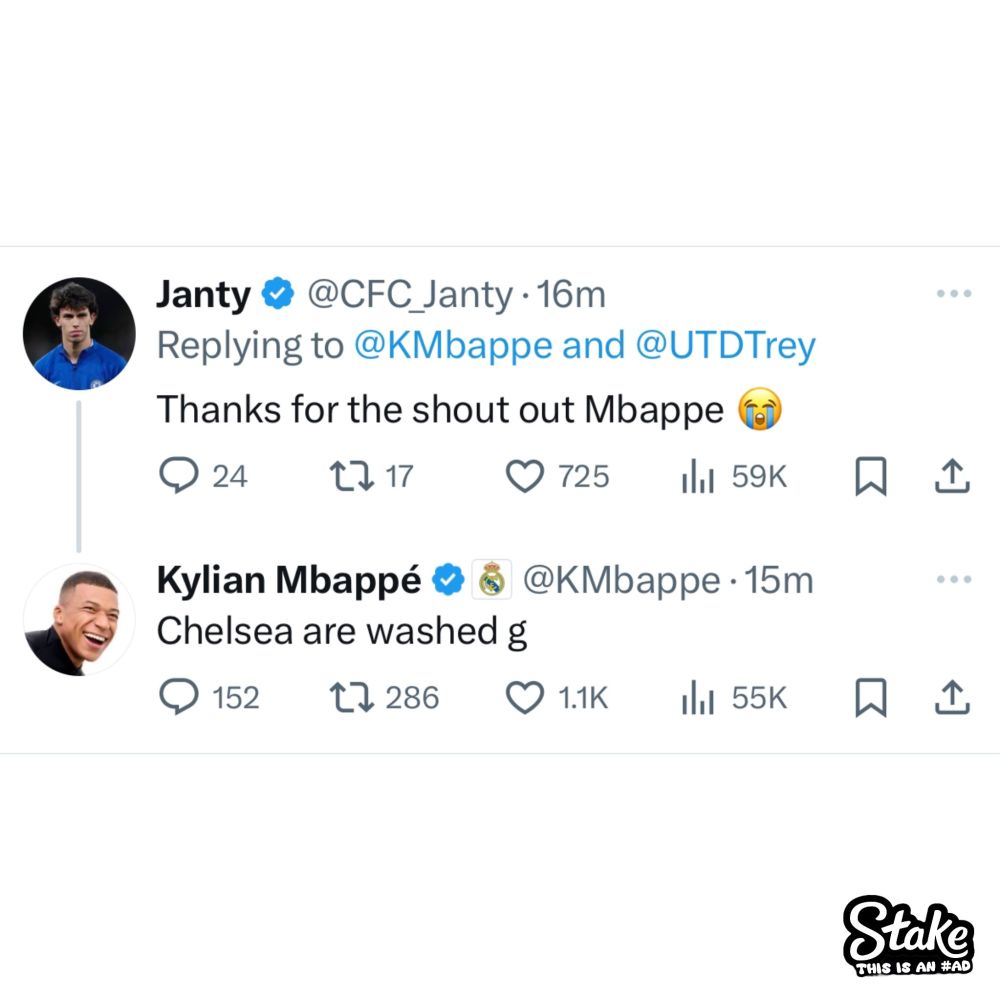Open more options on Mbappé's tweet
The width and height of the screenshot is (1000, 1000).
click(954, 579)
